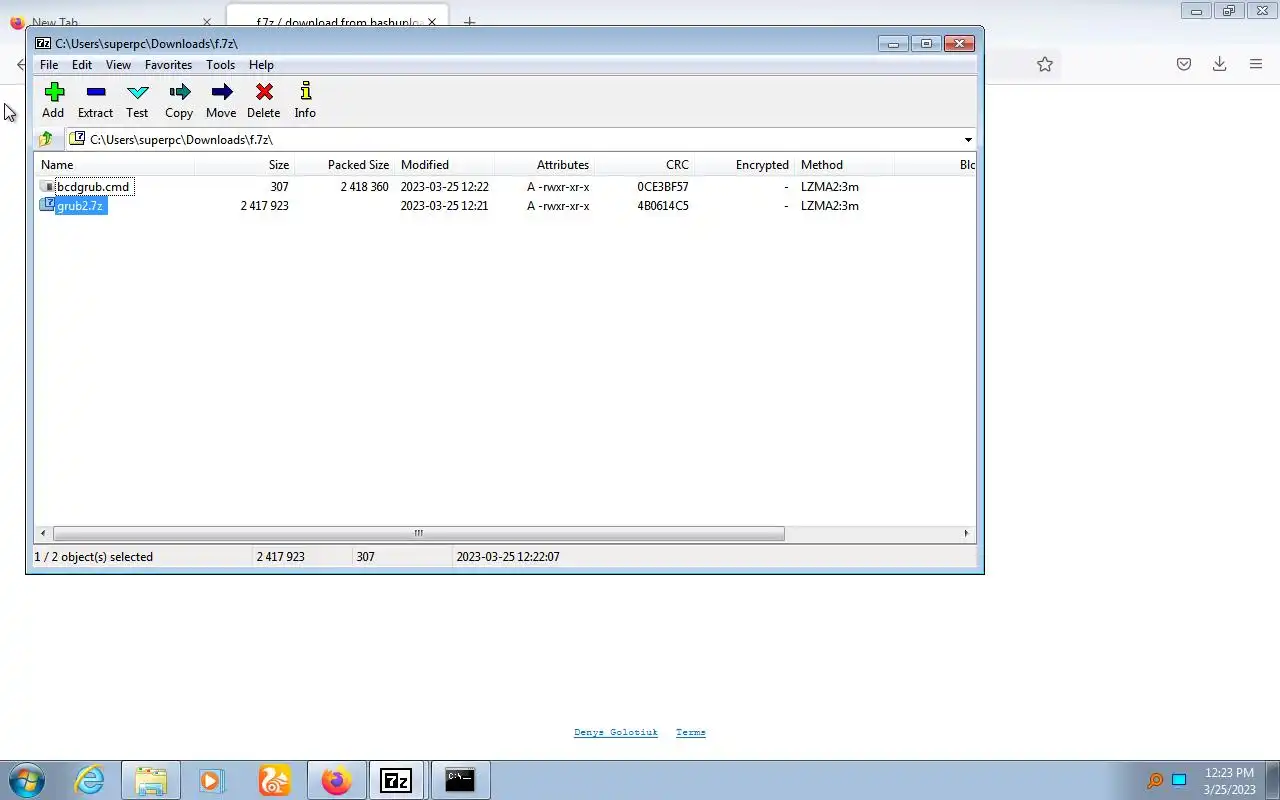
Task: Select the bcdgrub.cmd file icon
Action: click(x=47, y=187)
